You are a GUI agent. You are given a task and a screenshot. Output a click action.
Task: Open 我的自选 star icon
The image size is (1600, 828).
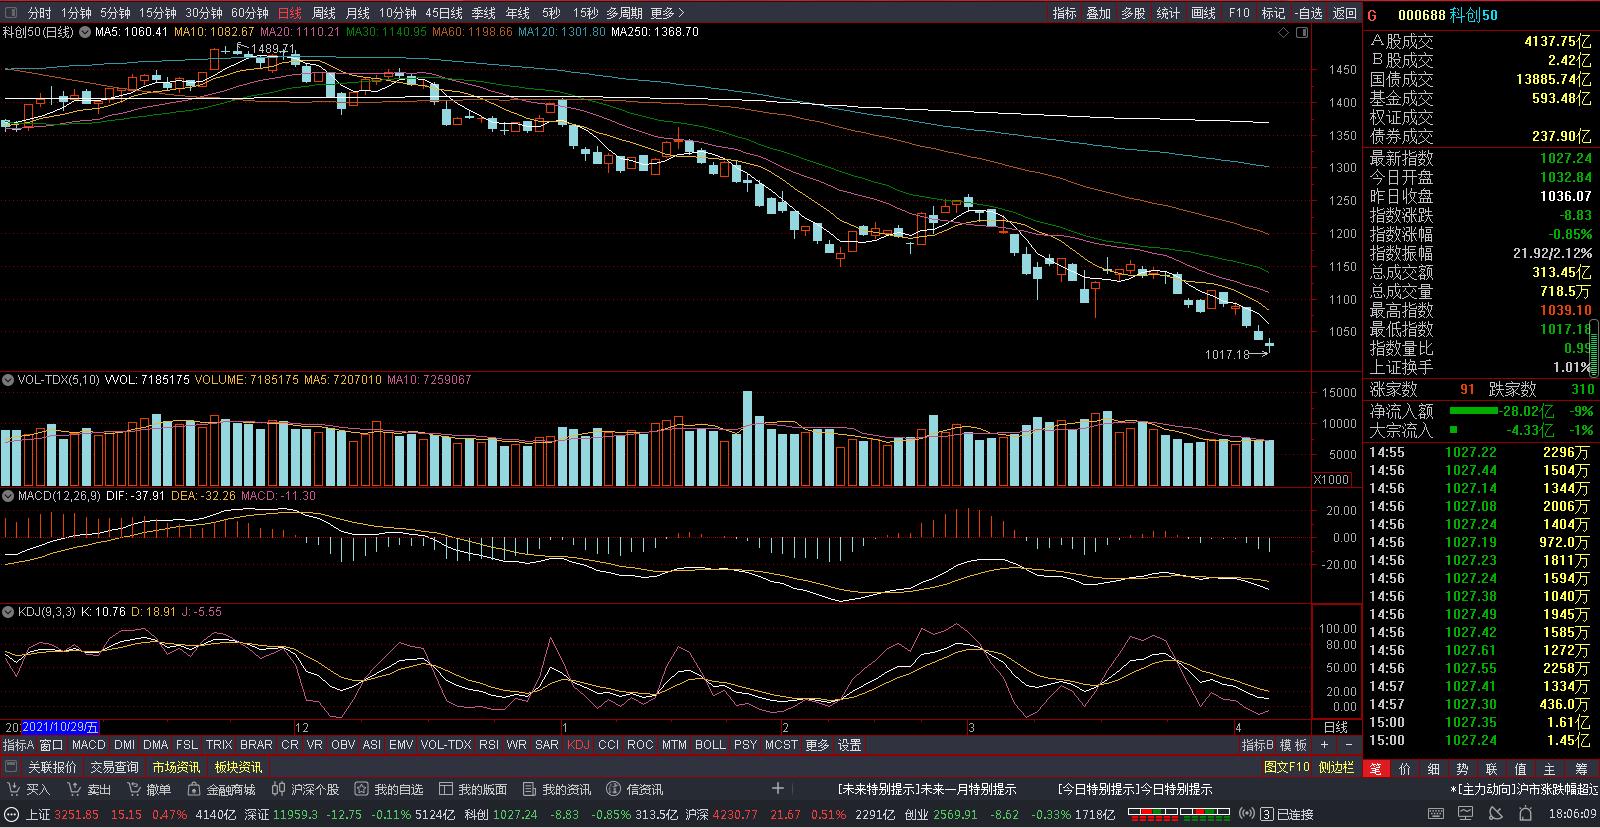click(361, 790)
